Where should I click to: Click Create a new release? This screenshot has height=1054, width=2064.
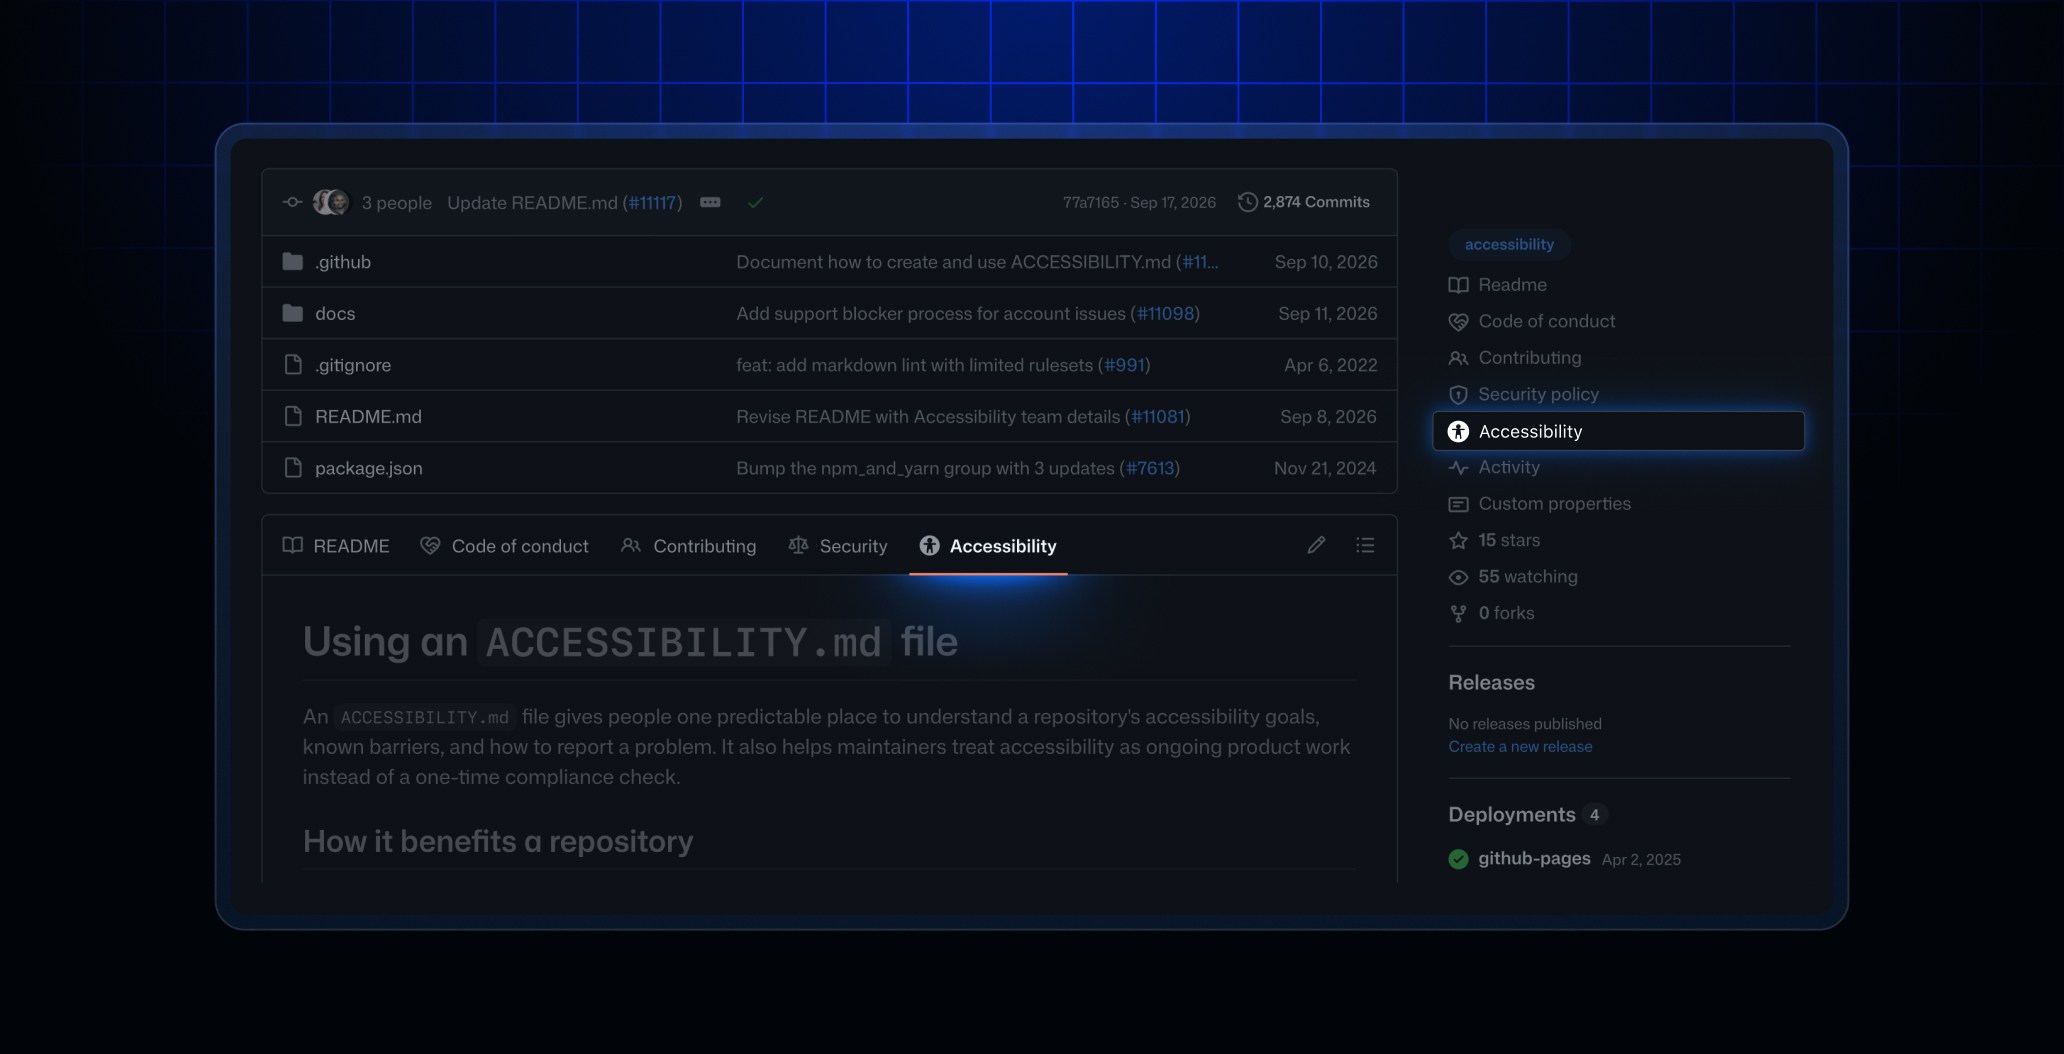(x=1520, y=747)
